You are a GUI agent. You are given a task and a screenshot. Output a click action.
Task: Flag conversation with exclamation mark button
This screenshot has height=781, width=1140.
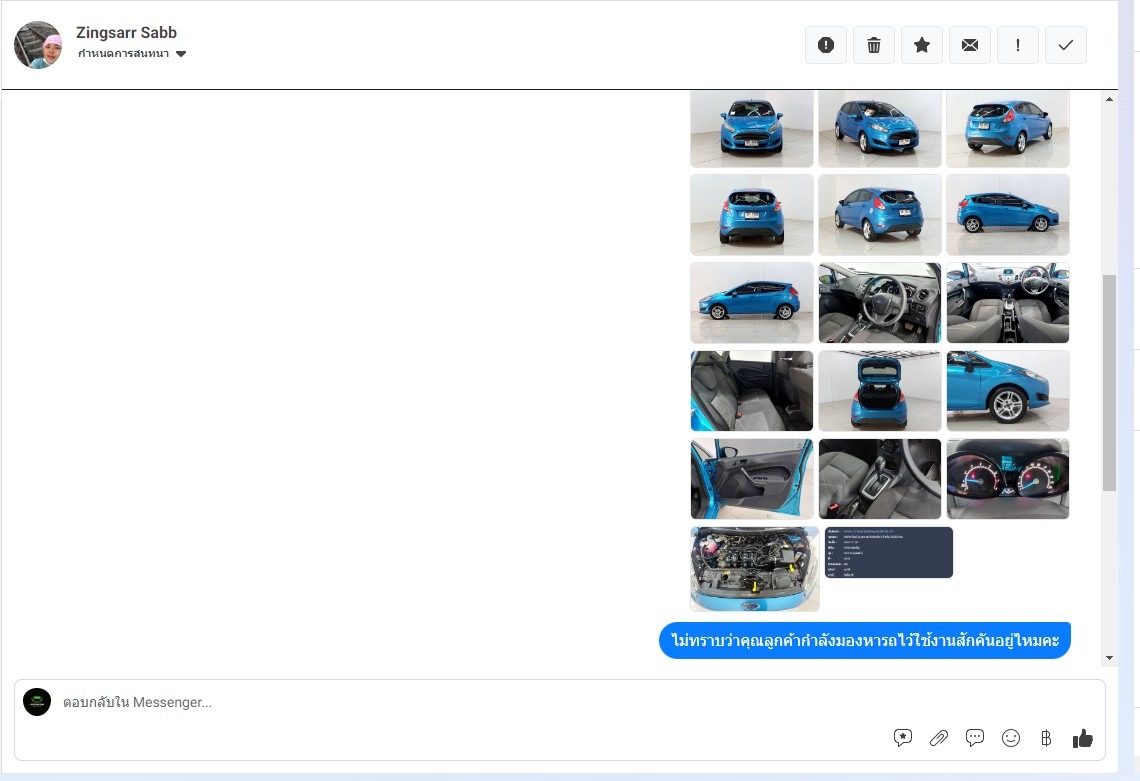point(1018,45)
